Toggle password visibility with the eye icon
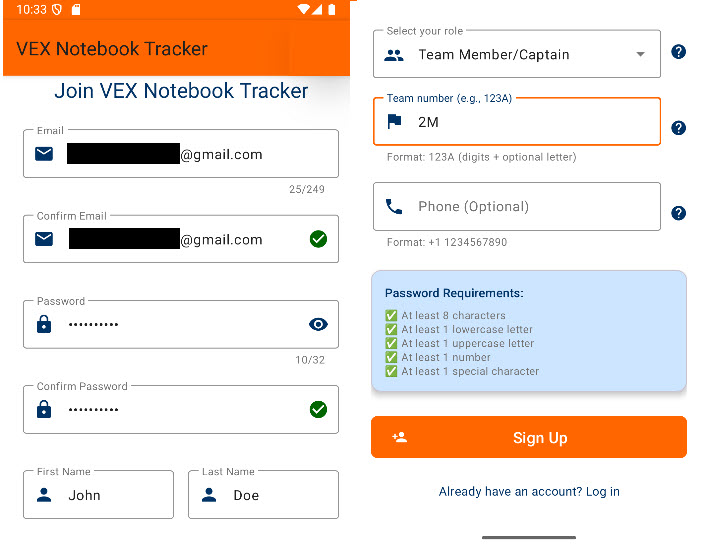The height and width of the screenshot is (547, 705). pos(318,324)
